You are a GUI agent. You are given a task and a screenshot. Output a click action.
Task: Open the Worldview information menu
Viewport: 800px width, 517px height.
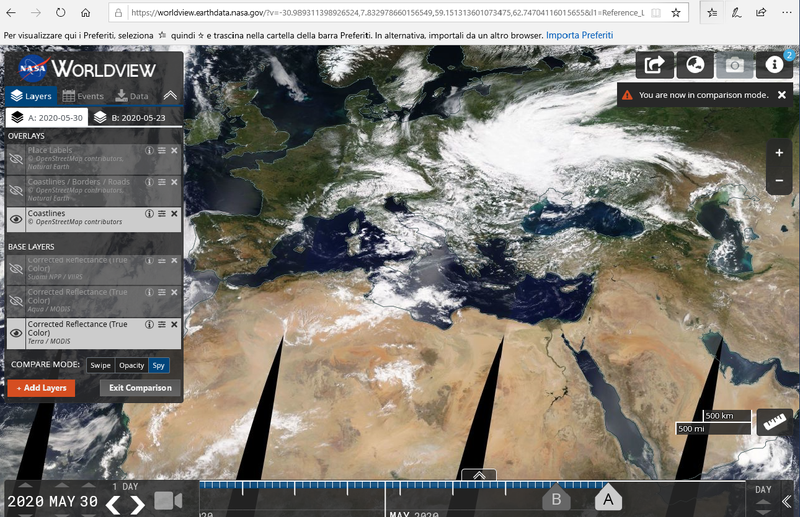click(774, 65)
